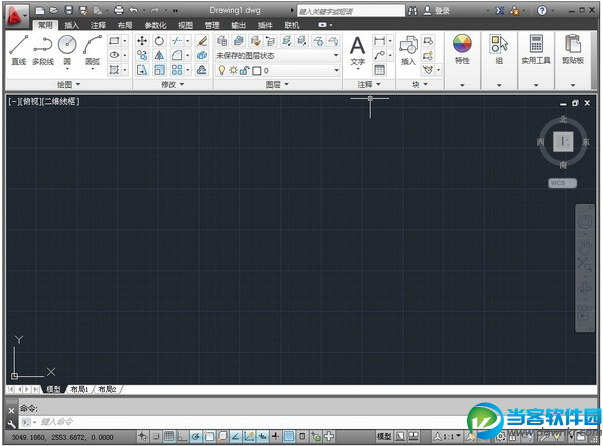Toggle Object Snap Tracking in status bar
Image resolution: width=603 pixels, height=446 pixels.
(236, 436)
